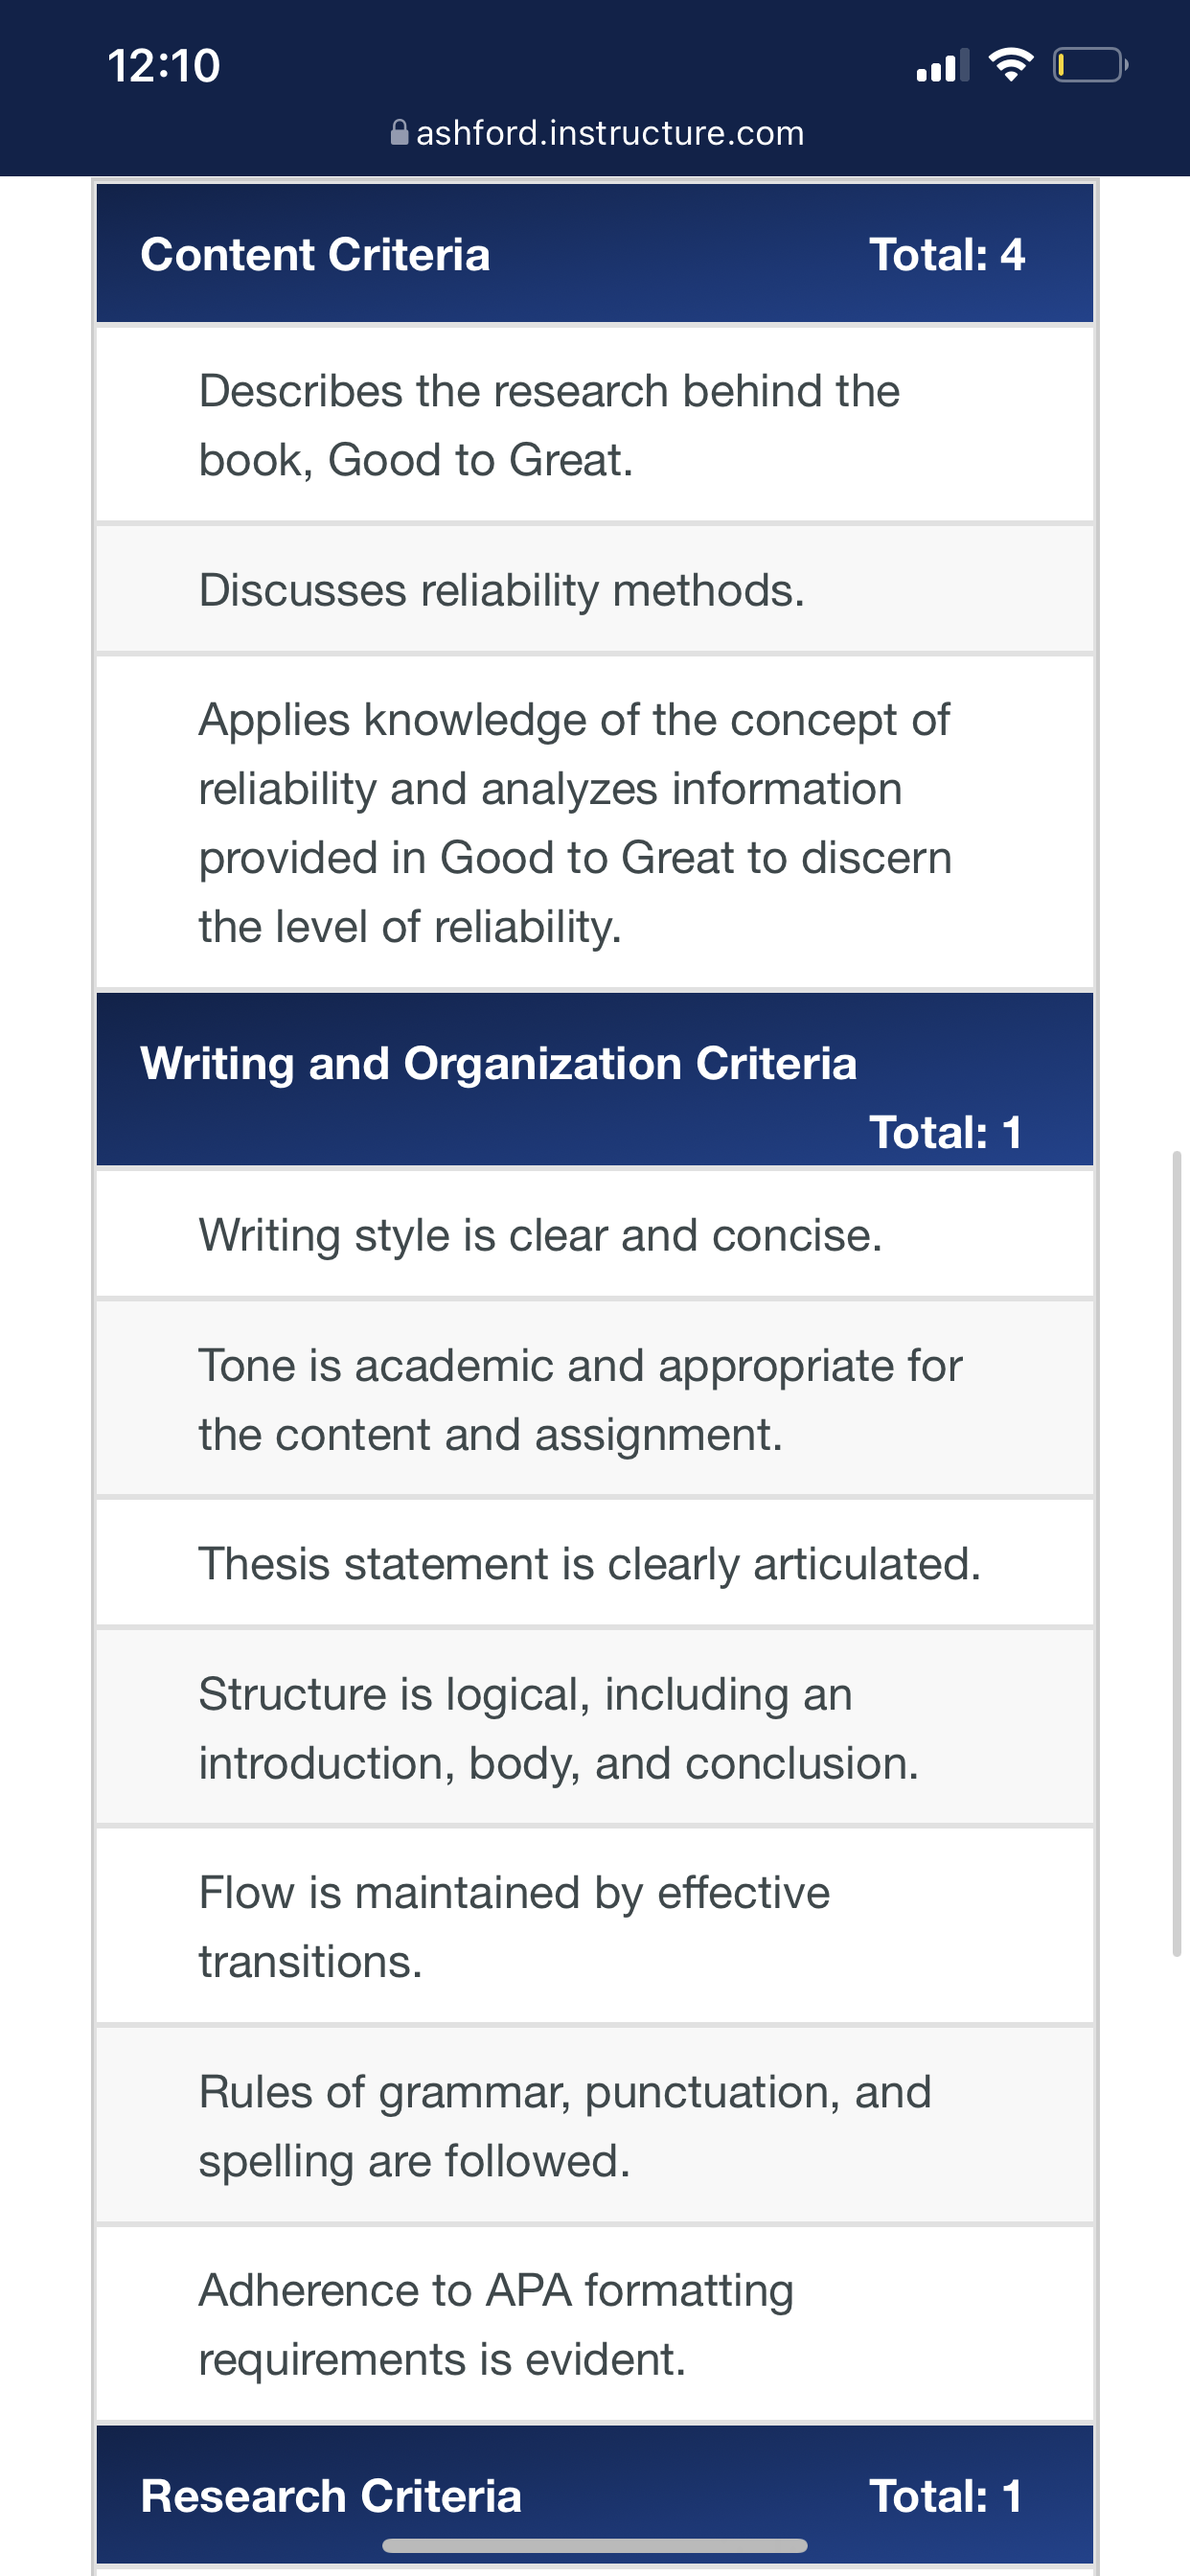1190x2576 pixels.
Task: Tap 'Flow is maintained by effective transitions' row
Action: (x=595, y=1926)
